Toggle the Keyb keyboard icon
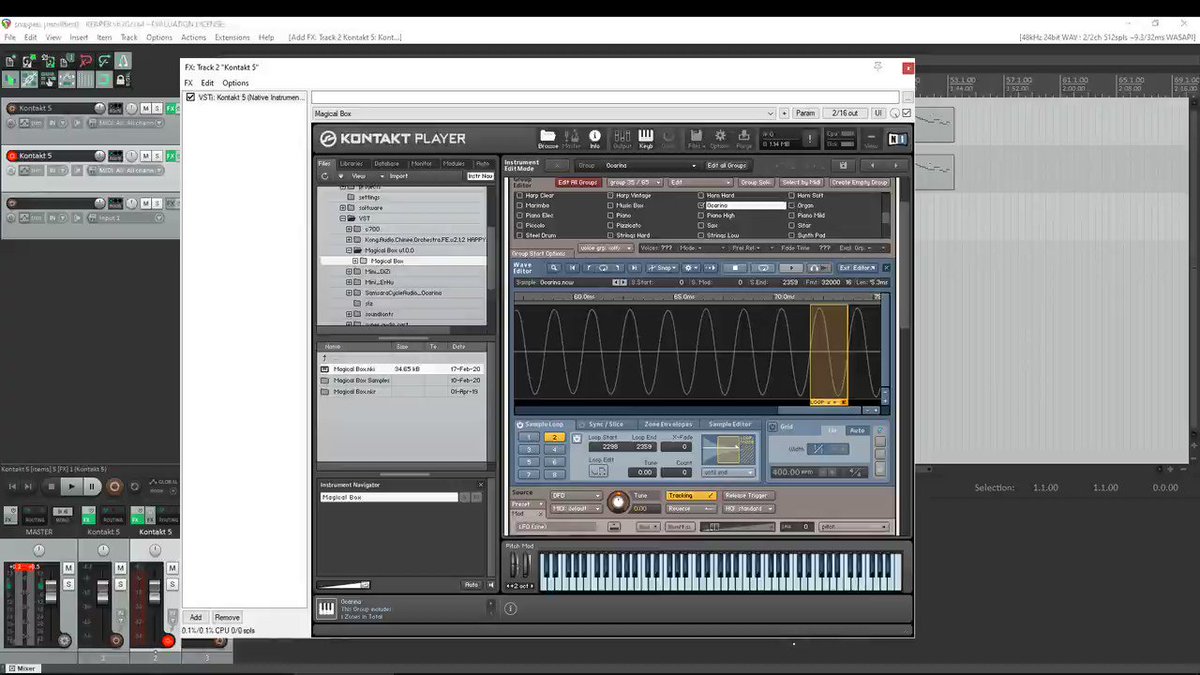 click(646, 138)
